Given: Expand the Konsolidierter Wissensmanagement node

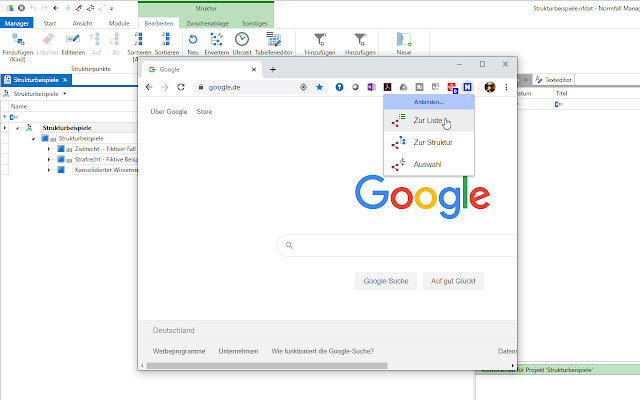Looking at the screenshot, I should coord(49,170).
